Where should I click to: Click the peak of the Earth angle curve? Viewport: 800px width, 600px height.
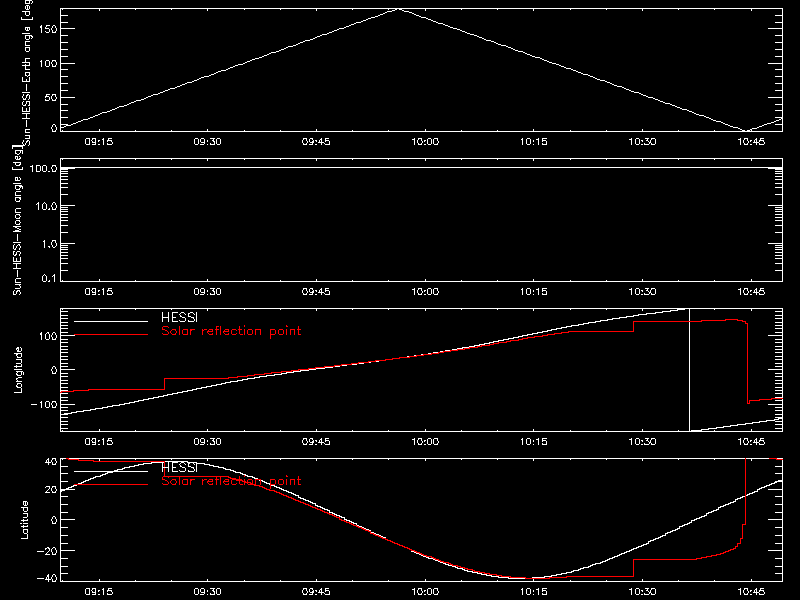tap(398, 9)
